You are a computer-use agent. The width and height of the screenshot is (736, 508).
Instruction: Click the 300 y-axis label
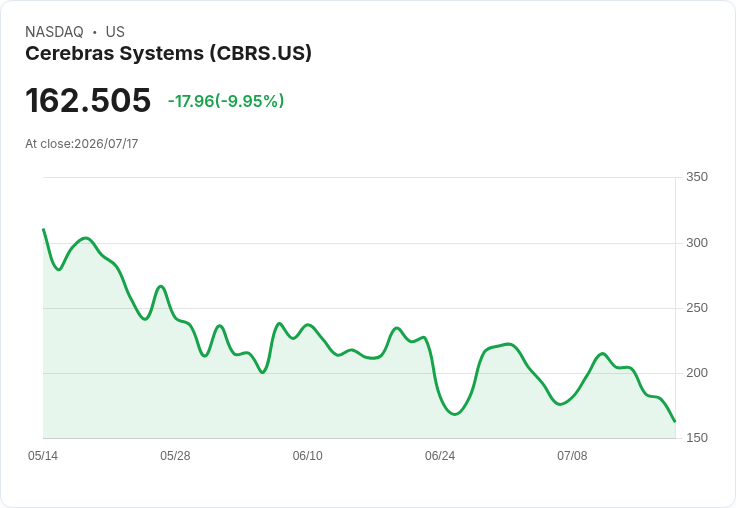[x=697, y=243]
